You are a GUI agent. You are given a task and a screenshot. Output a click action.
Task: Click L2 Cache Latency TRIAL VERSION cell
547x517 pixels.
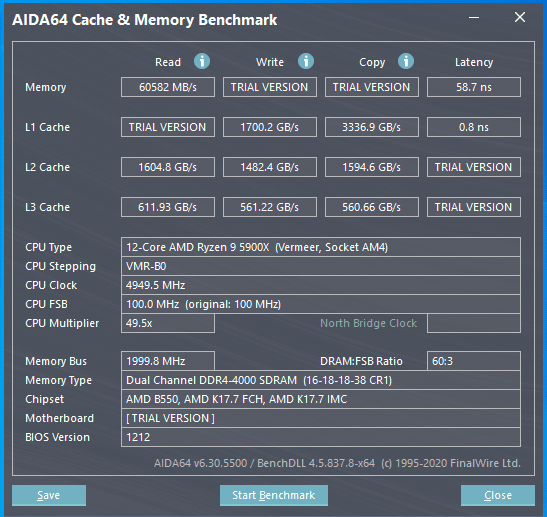click(474, 167)
